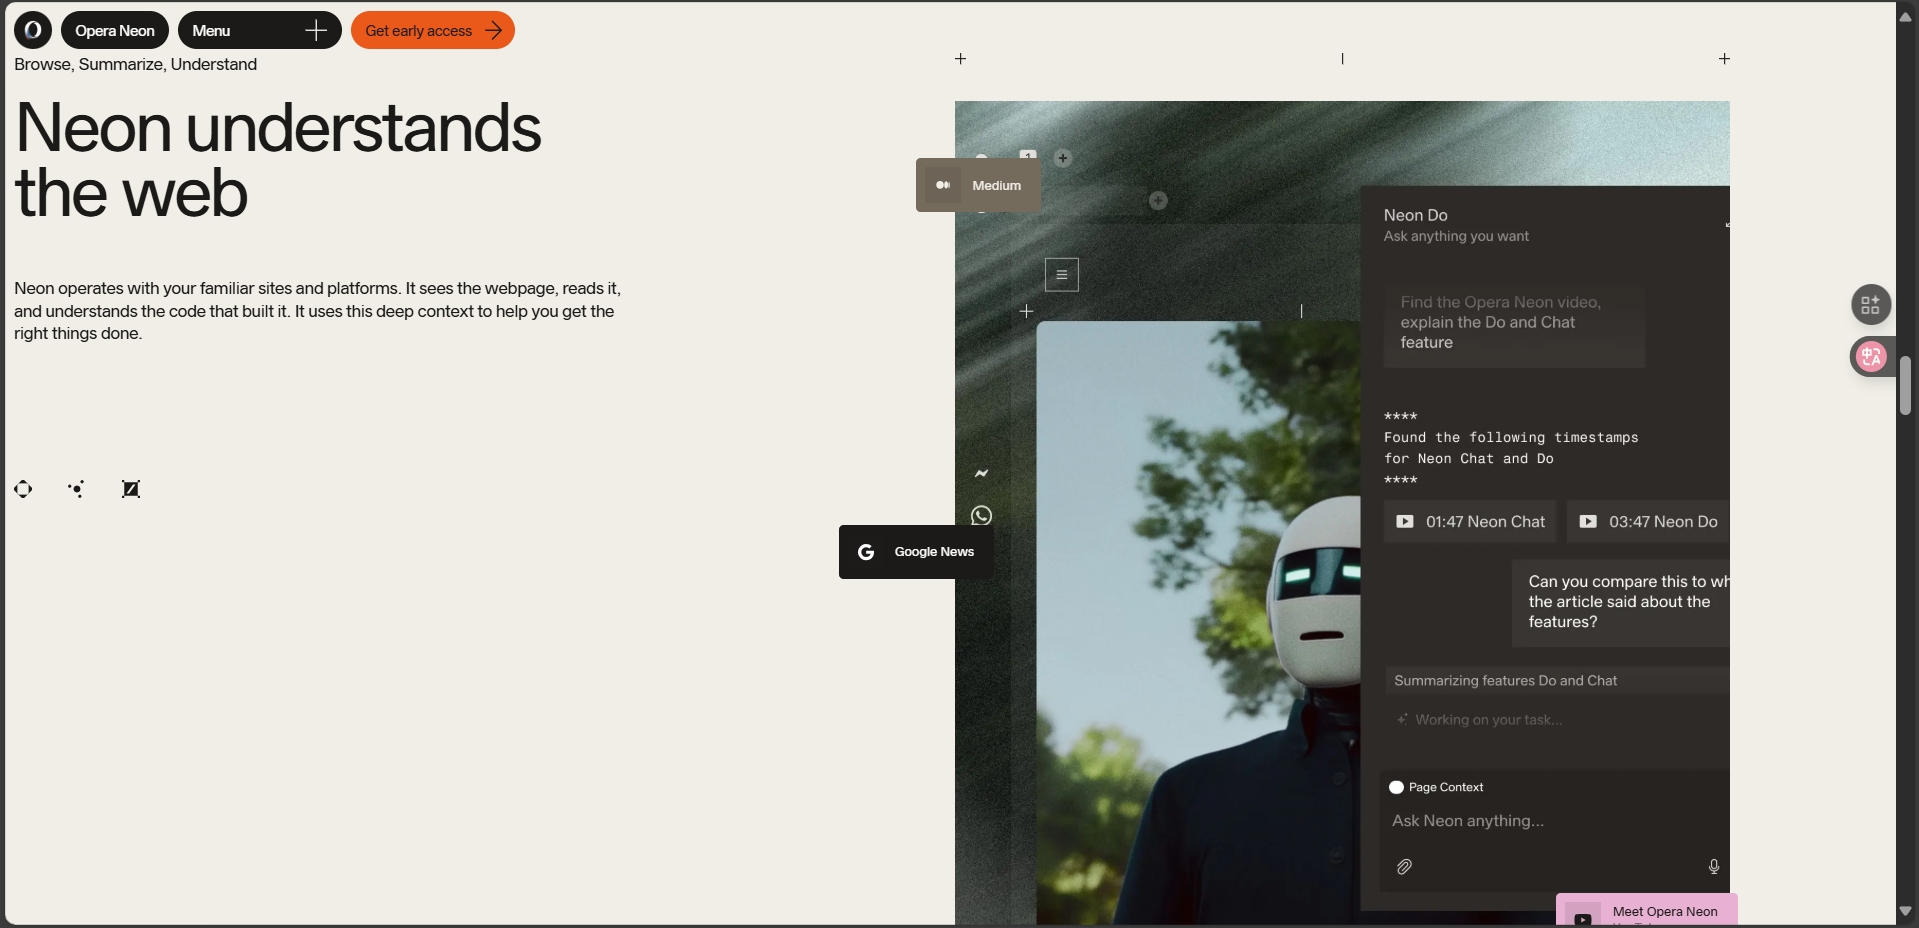Click the pink translate extension icon
Screen dimensions: 1919x928
[1871, 356]
